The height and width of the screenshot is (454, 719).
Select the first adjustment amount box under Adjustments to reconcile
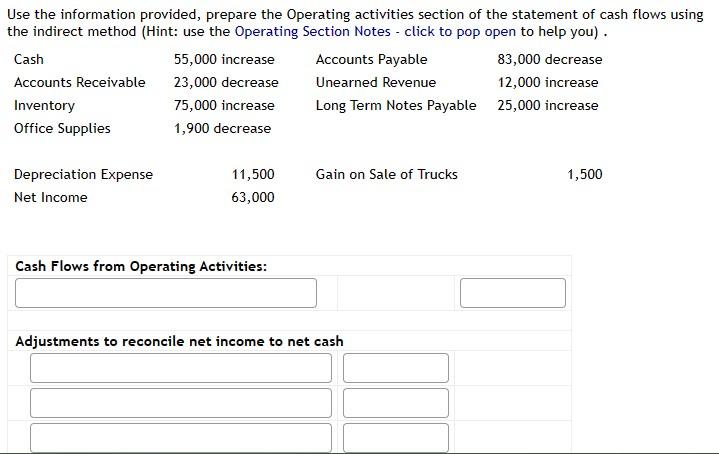tap(396, 368)
